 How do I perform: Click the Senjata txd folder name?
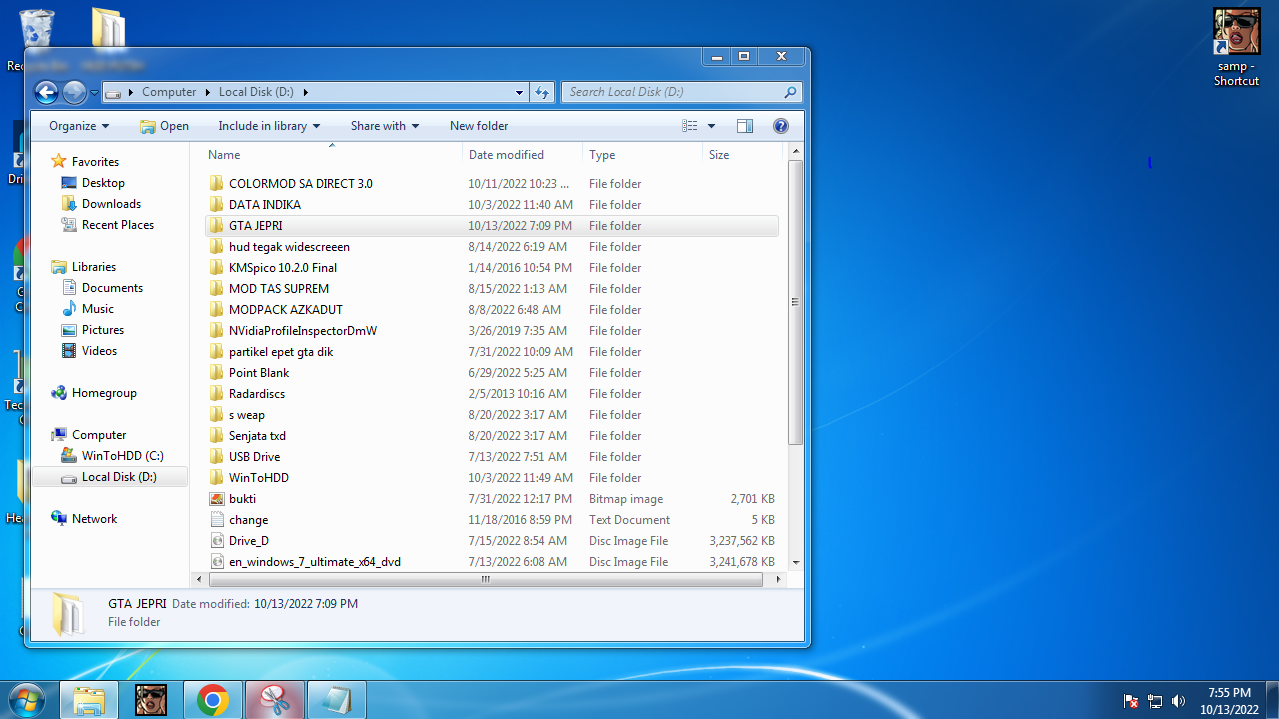(257, 436)
